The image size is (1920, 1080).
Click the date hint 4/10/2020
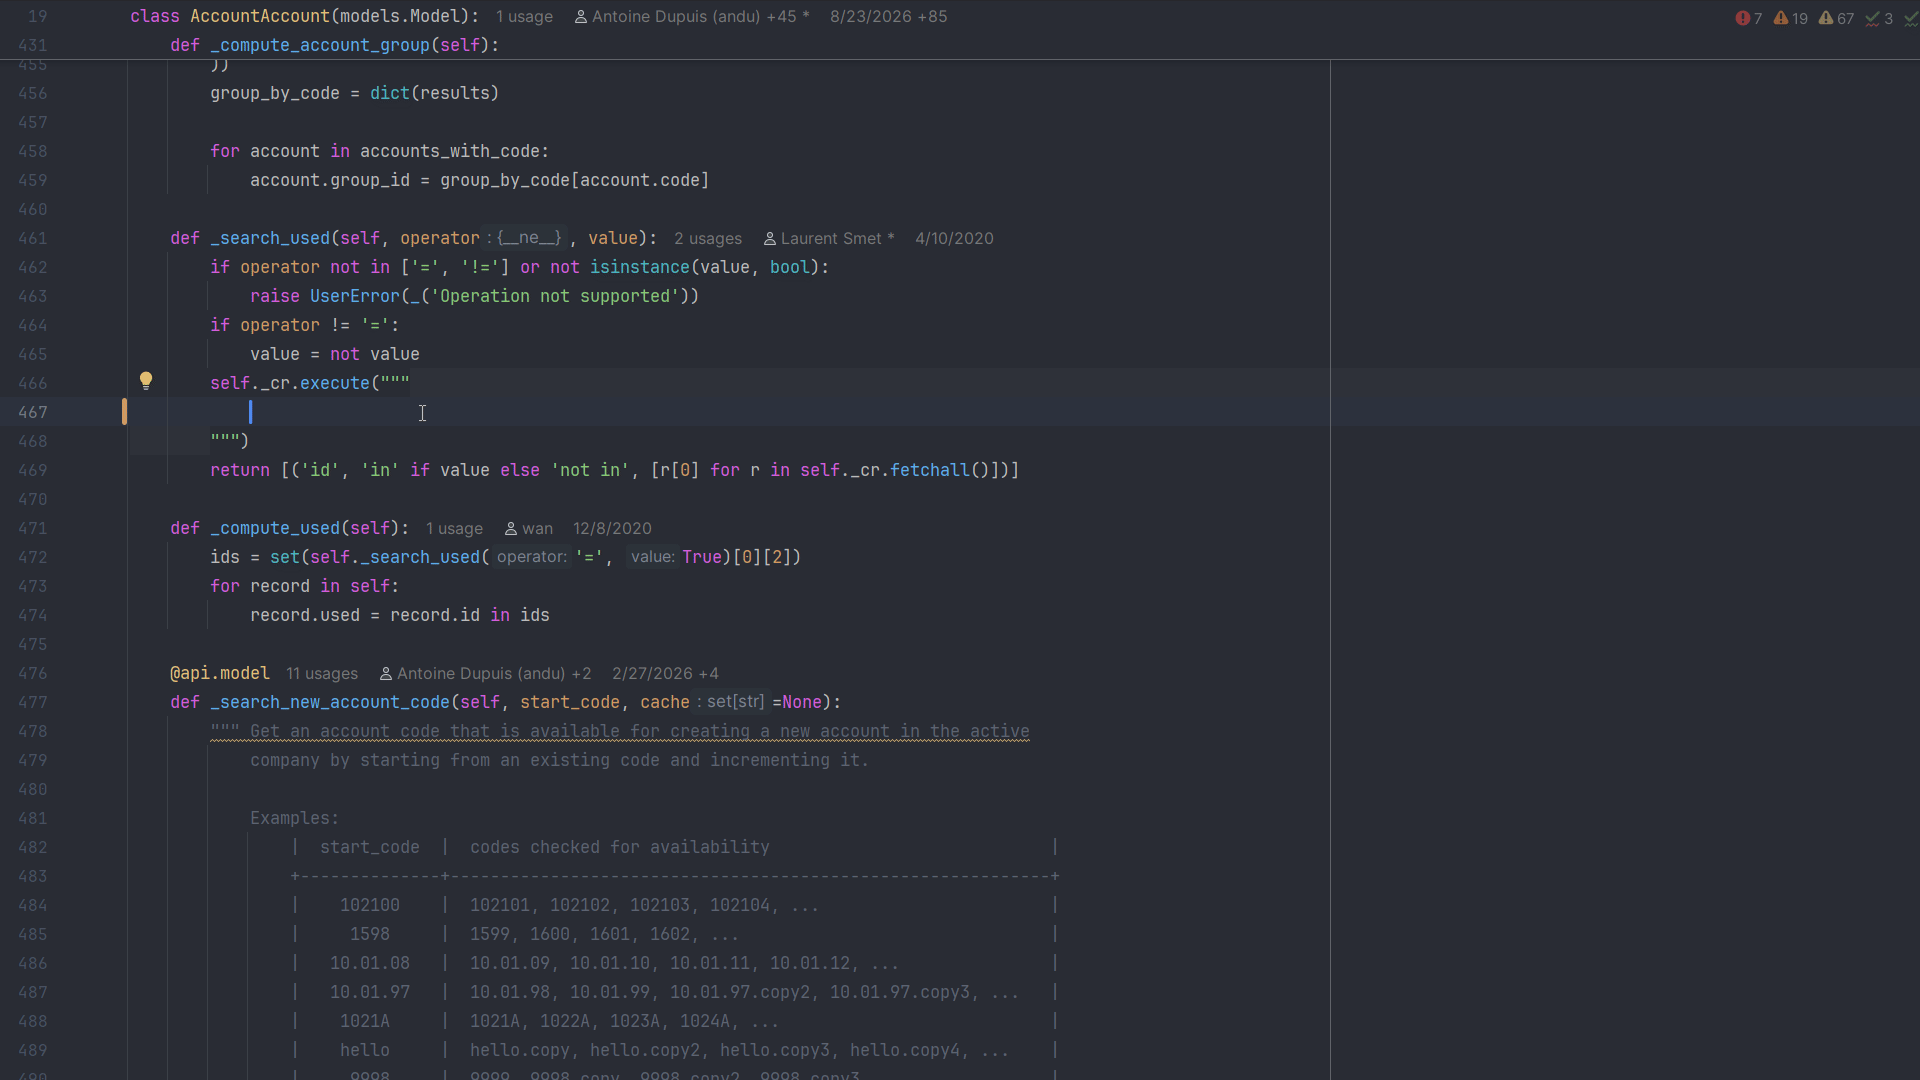(x=954, y=239)
